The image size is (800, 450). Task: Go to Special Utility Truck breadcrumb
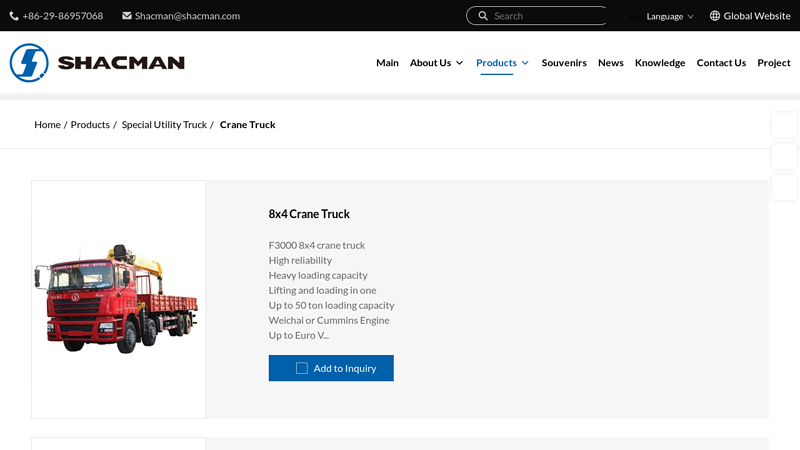point(164,124)
